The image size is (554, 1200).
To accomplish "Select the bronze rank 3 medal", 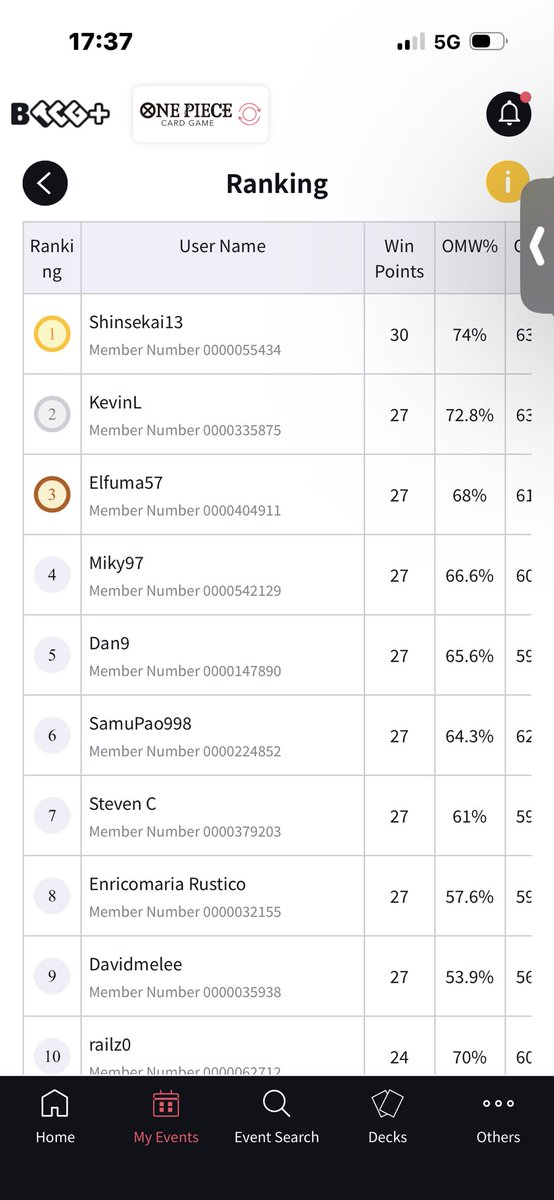I will tap(52, 494).
